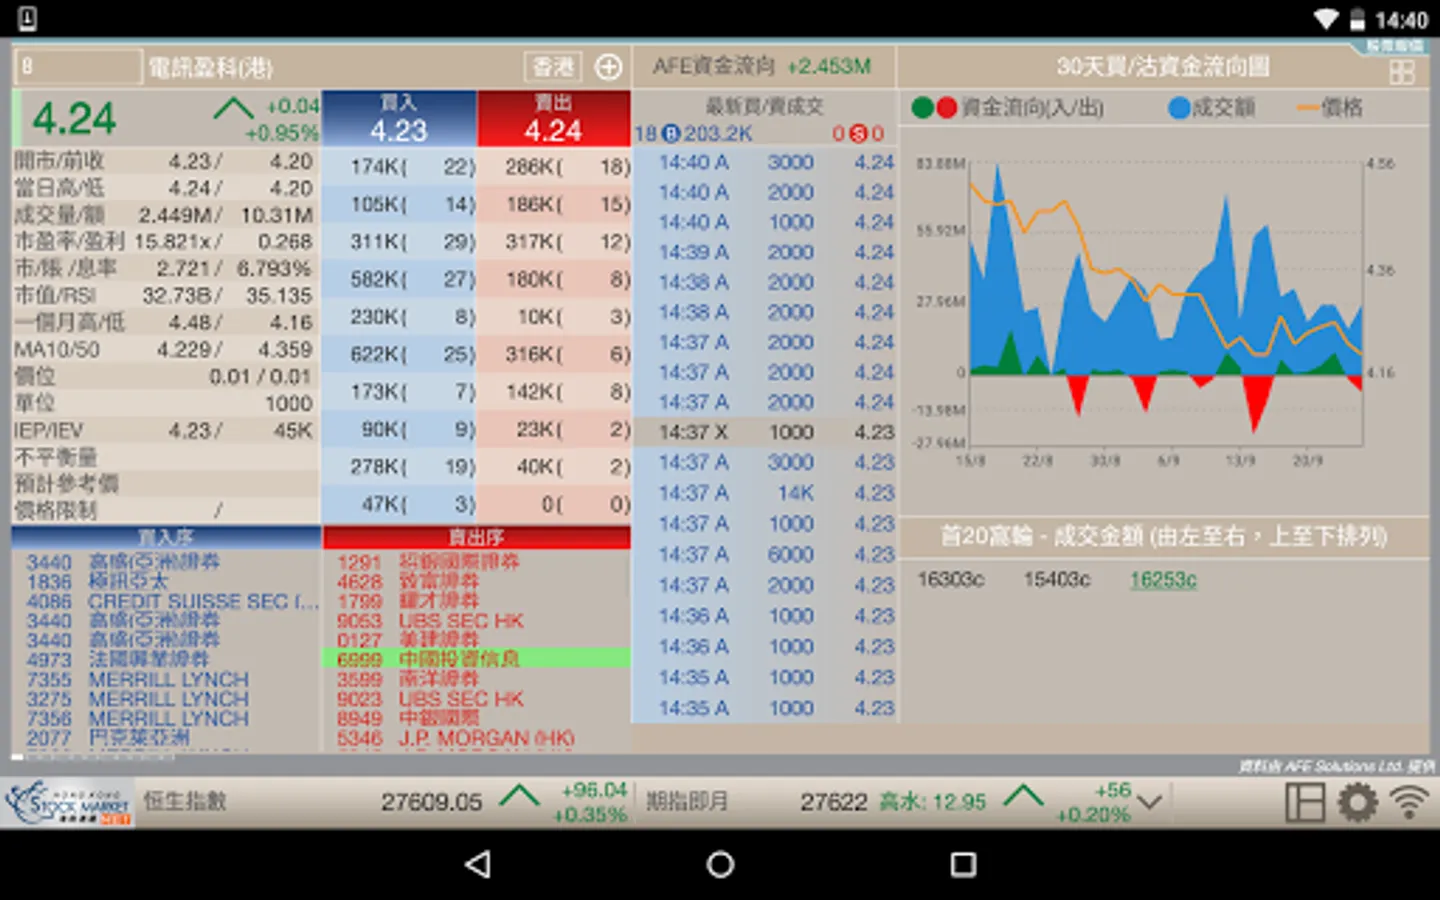The height and width of the screenshot is (900, 1440).
Task: Open the grid layout icon at top right
Action: [1401, 72]
